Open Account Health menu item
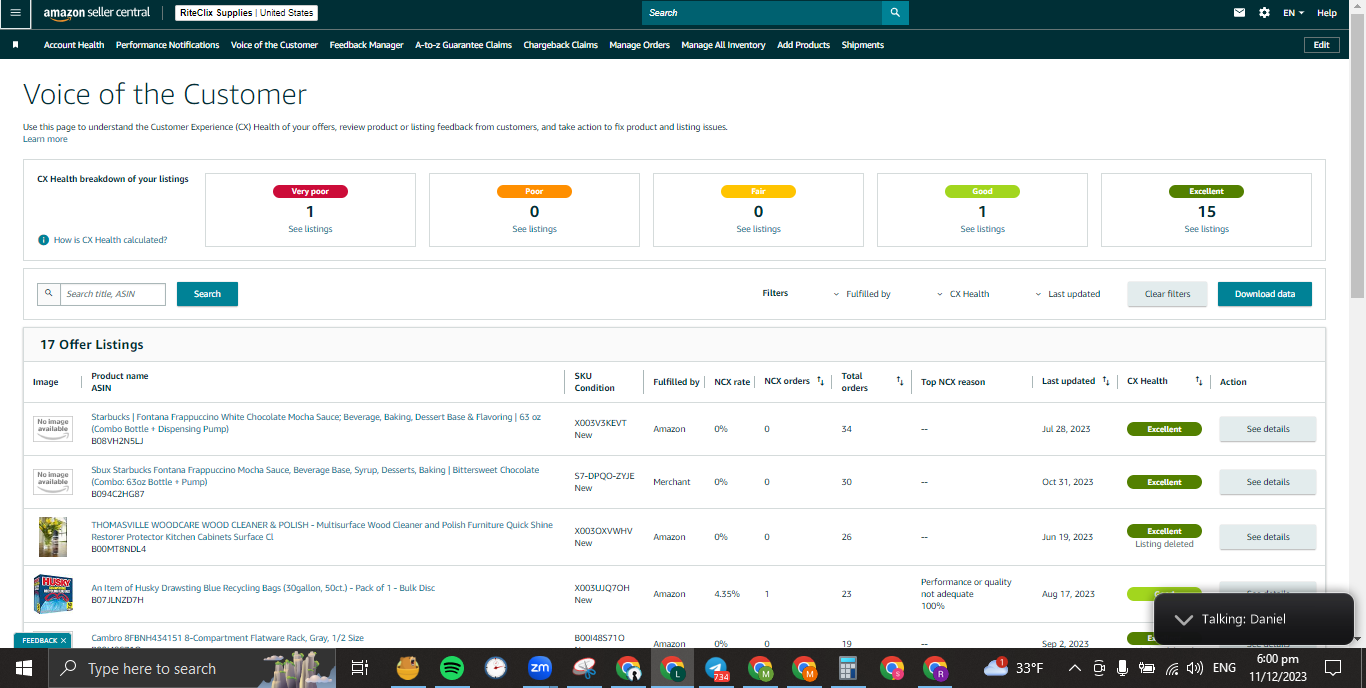The image size is (1366, 688). 74,45
